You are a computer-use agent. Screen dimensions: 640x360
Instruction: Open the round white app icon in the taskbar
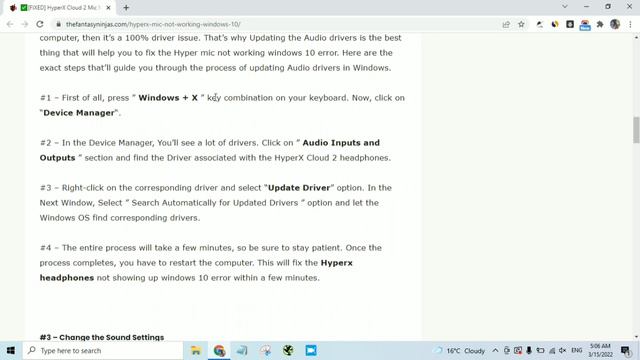point(265,351)
